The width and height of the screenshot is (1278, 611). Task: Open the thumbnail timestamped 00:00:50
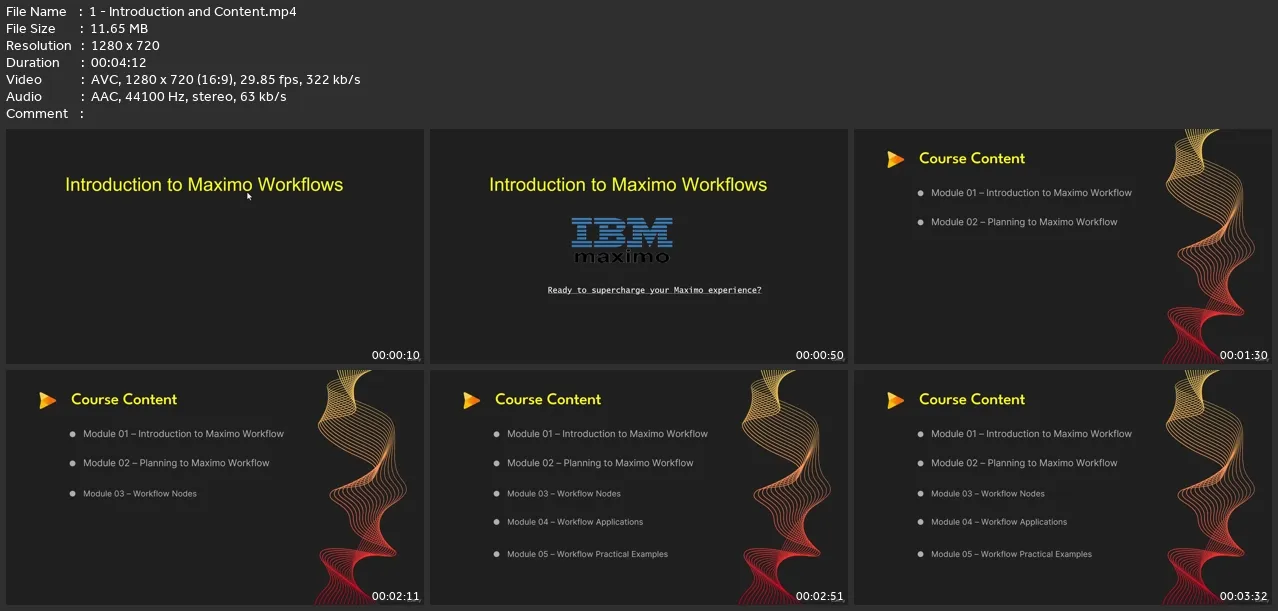click(639, 246)
